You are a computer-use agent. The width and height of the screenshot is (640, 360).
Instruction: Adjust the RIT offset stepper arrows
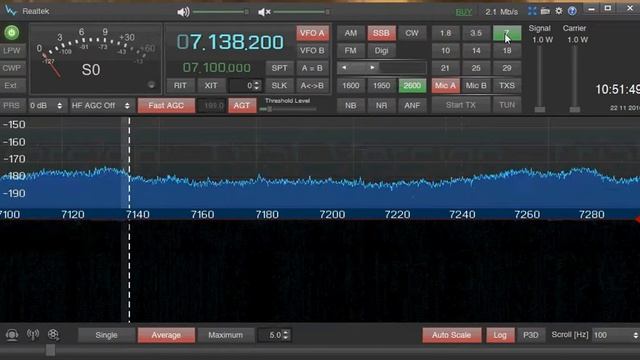[256, 85]
